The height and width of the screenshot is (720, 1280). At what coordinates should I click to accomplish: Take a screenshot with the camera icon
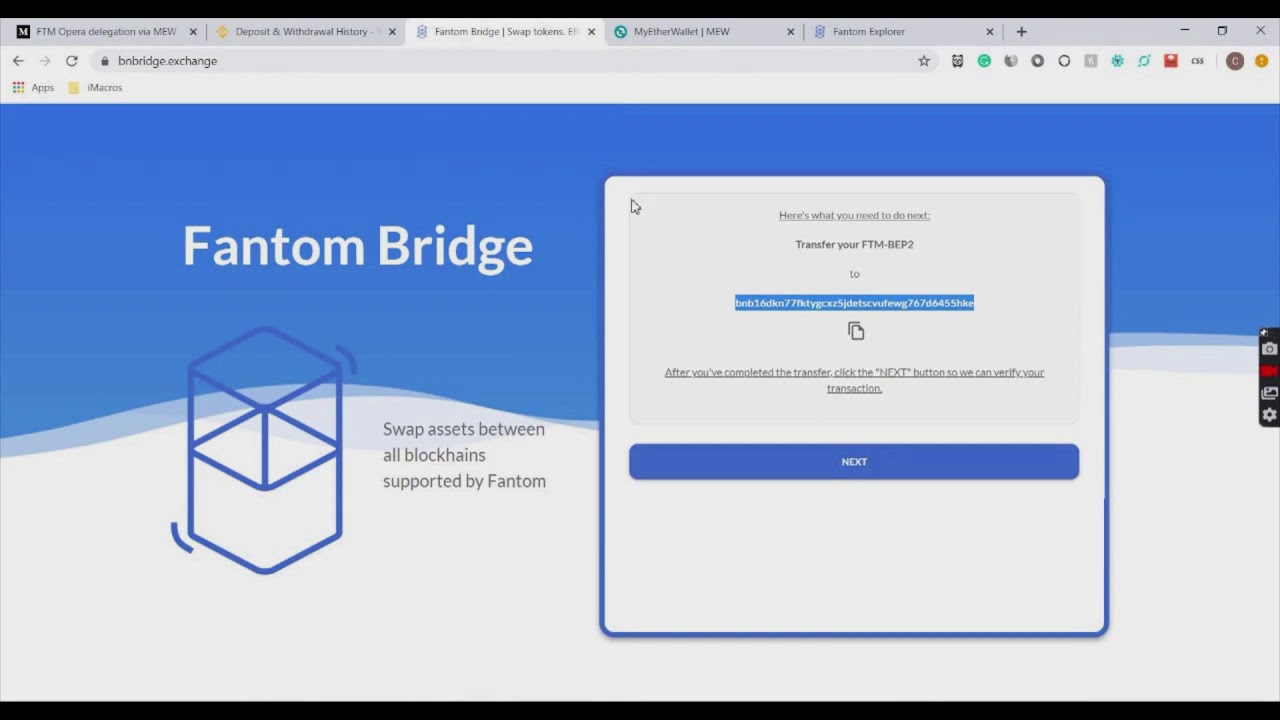[x=1270, y=349]
